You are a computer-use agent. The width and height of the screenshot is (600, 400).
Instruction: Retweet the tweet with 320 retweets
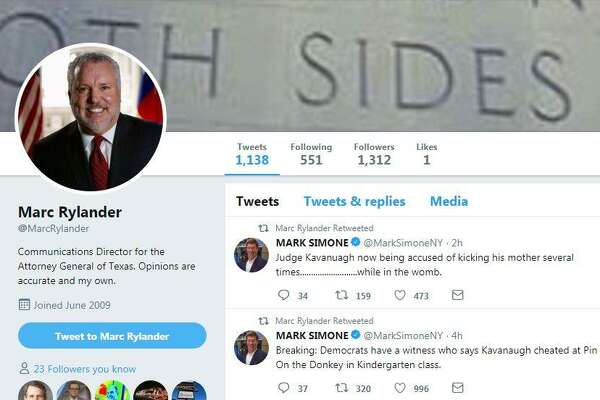pyautogui.click(x=341, y=388)
